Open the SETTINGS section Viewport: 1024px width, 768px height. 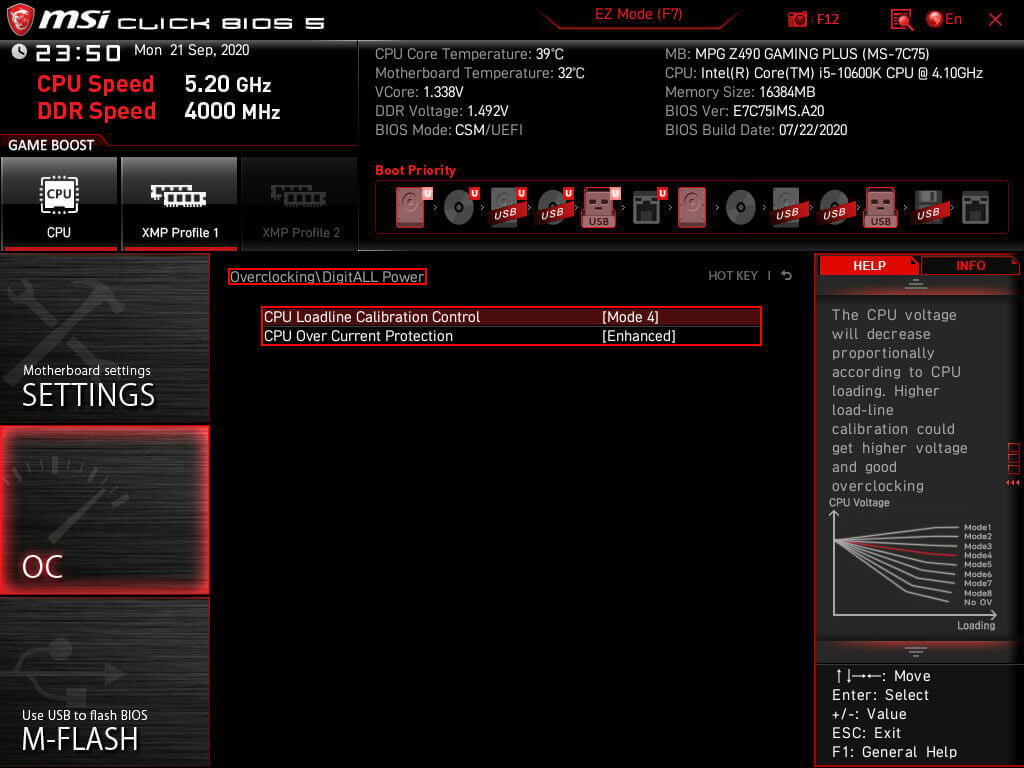pos(104,339)
